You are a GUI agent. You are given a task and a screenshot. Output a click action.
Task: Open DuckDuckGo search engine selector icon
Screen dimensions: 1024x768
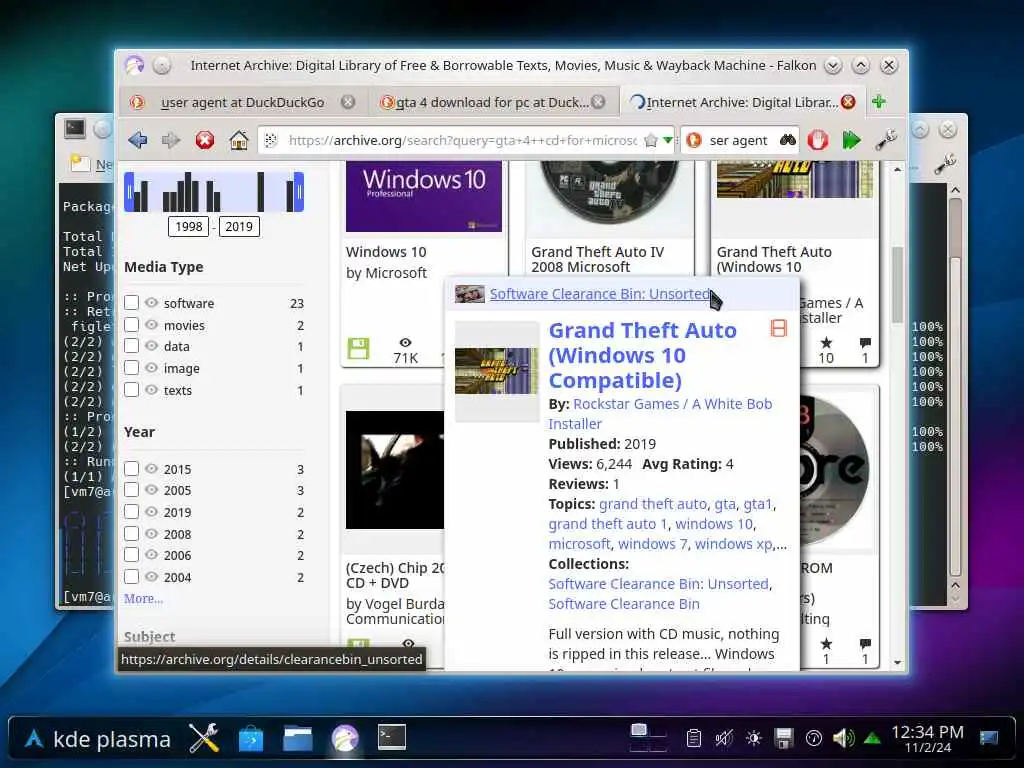[694, 140]
